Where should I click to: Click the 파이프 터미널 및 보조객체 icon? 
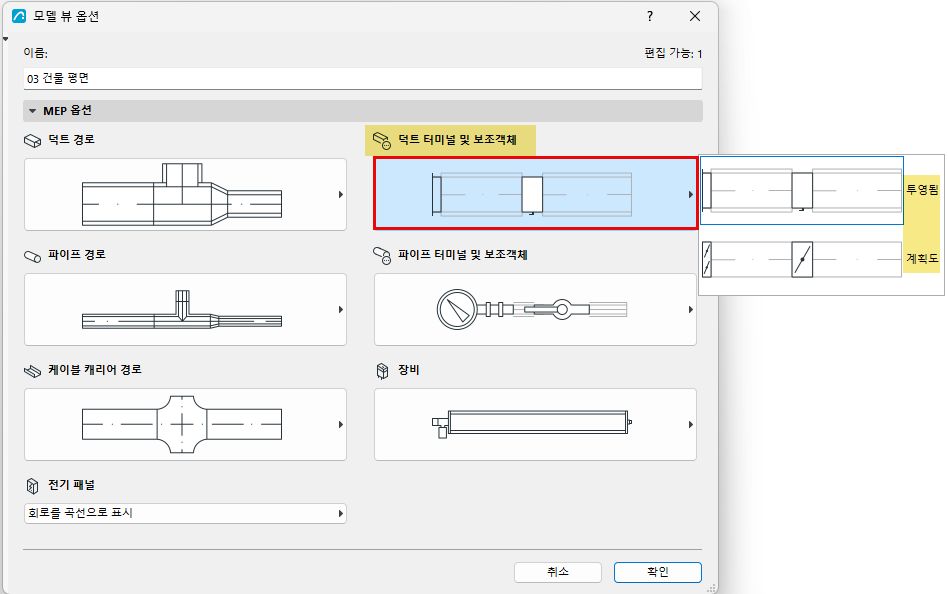[382, 256]
